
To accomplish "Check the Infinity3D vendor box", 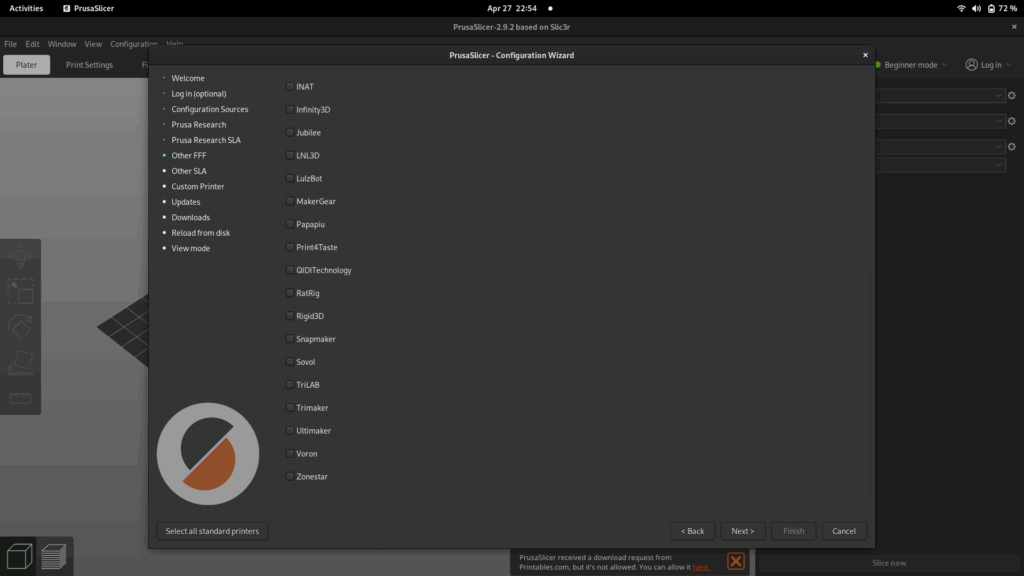I will (x=290, y=109).
